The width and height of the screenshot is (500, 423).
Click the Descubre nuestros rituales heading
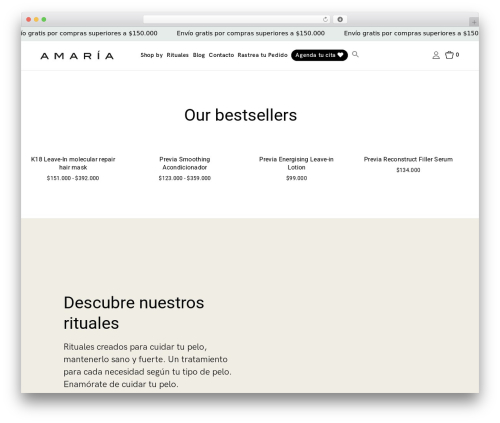(x=134, y=313)
